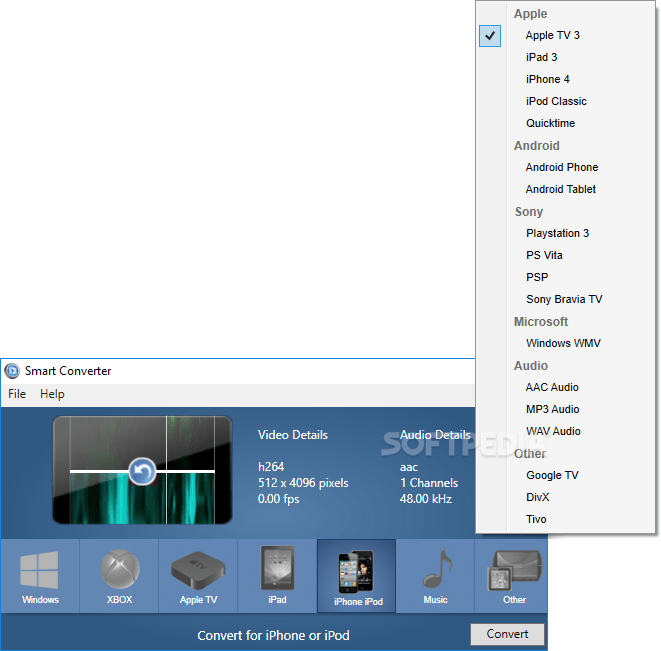Click the video preview thumbnail
Image resolution: width=661 pixels, height=651 pixels.
142,470
